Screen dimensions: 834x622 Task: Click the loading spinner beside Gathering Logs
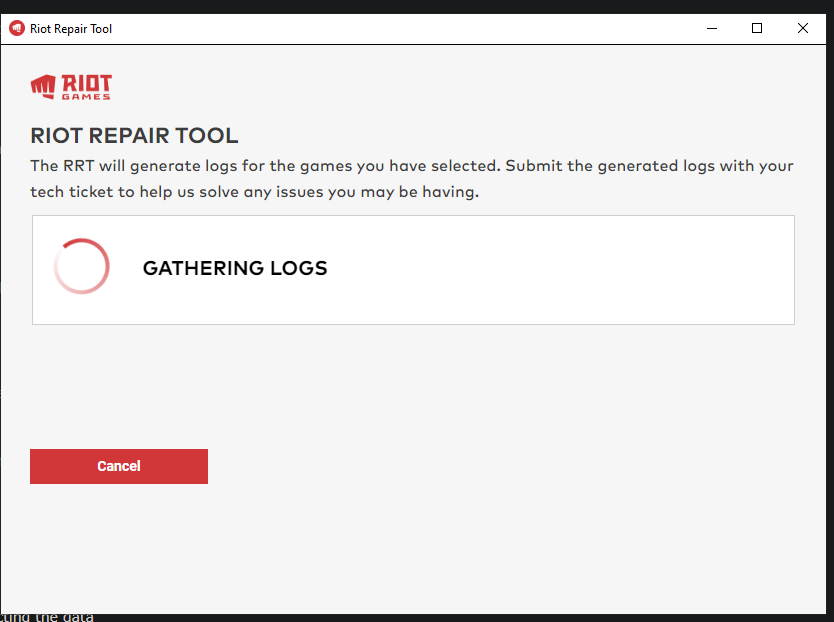tap(81, 266)
